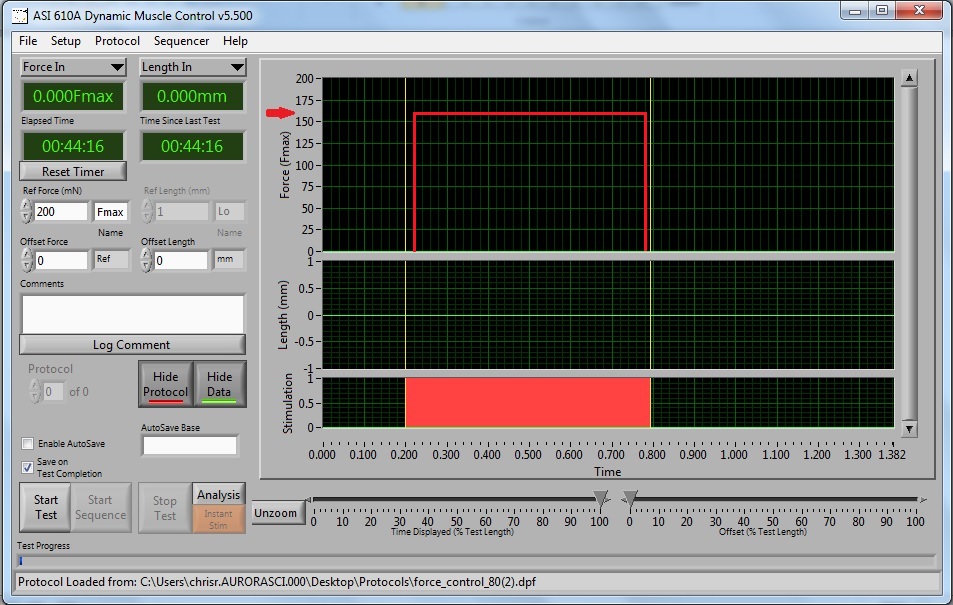Click the Ref Force value field
The image size is (953, 605).
[61, 212]
